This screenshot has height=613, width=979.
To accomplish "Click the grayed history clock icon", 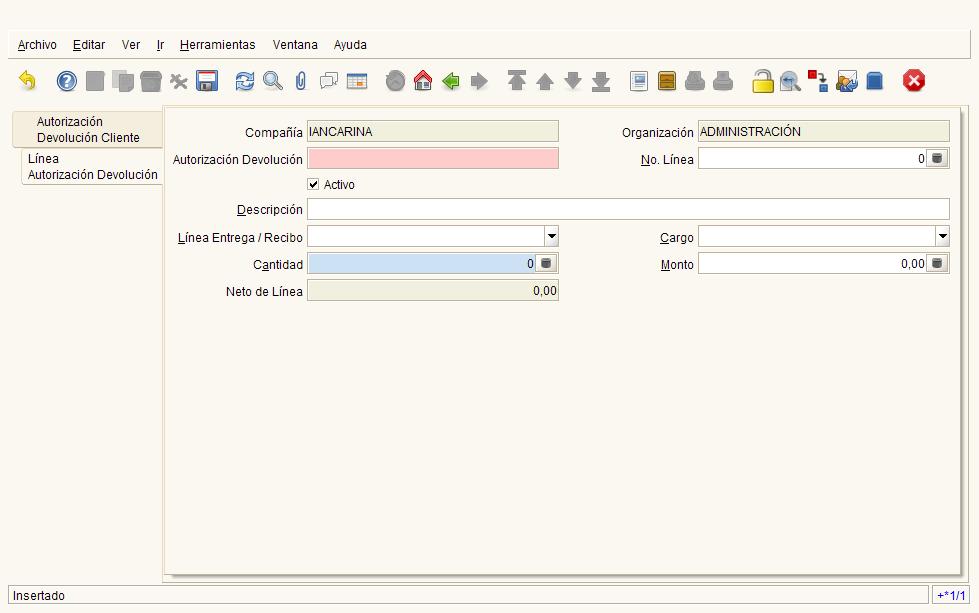I will (x=395, y=81).
